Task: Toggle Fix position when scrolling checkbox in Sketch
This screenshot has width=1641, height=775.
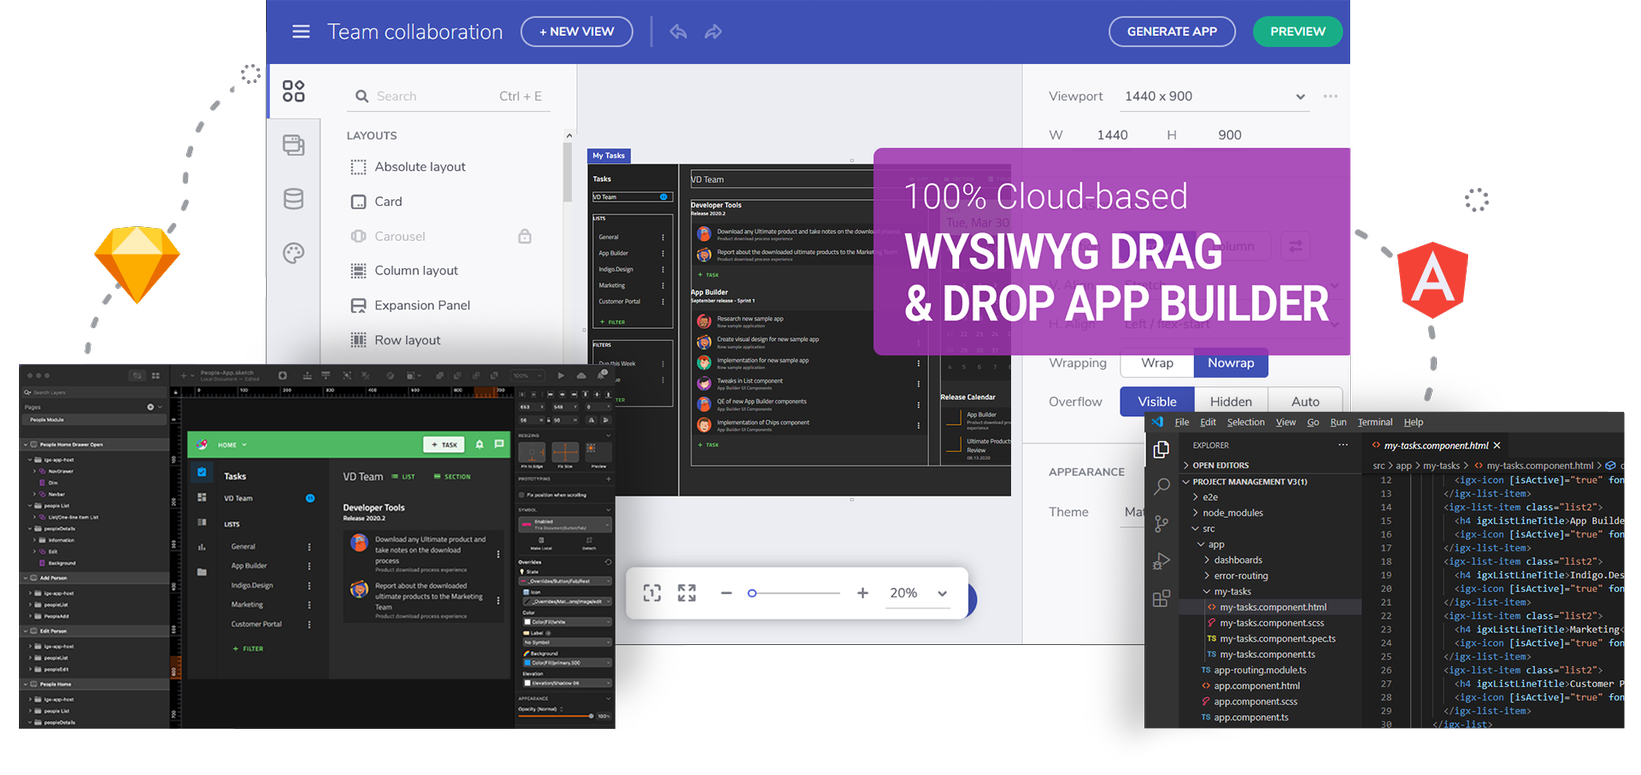Action: pyautogui.click(x=521, y=495)
